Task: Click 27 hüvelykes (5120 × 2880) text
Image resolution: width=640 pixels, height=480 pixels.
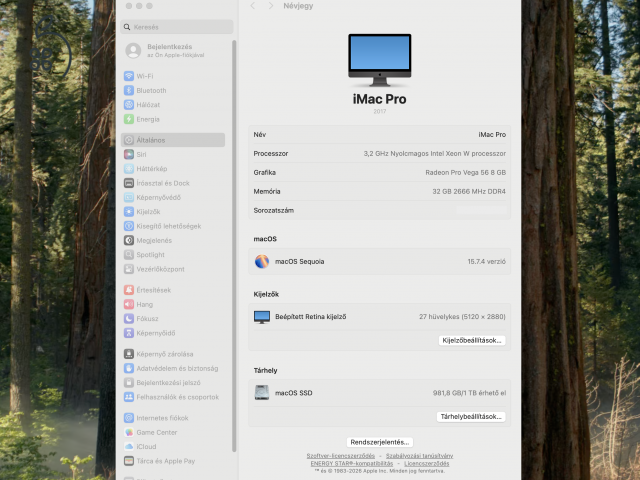Action: tap(462, 317)
